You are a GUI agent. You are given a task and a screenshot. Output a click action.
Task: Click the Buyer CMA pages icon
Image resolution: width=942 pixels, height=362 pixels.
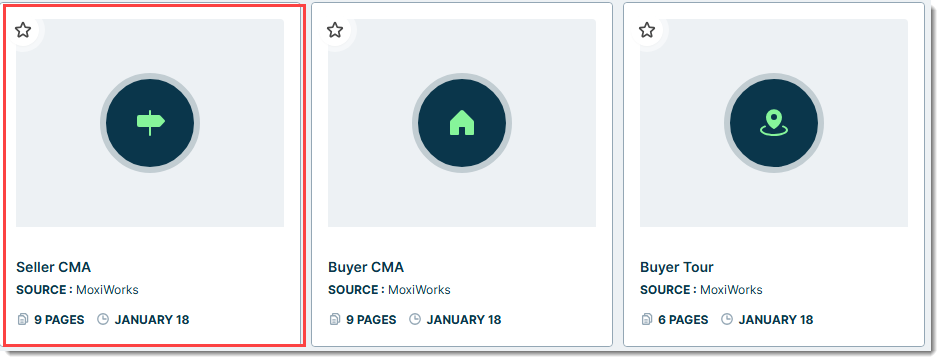click(x=335, y=319)
